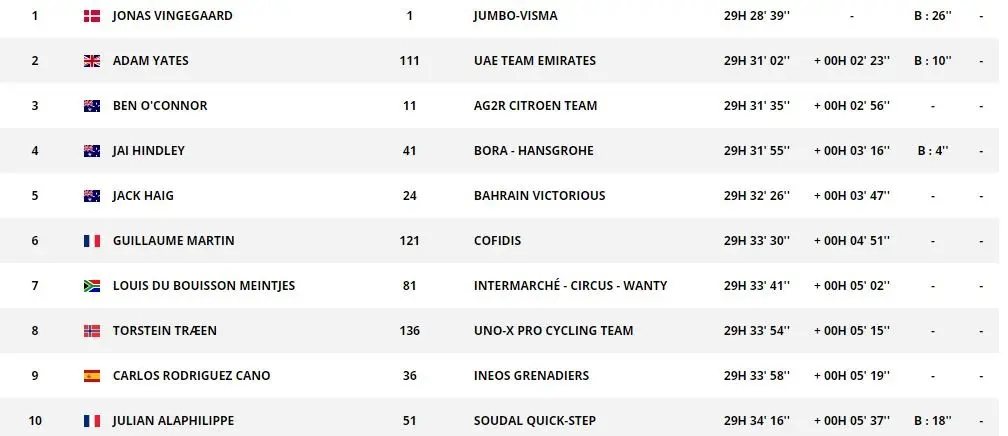Click the Australian flag beside Ben O'Connor

point(92,106)
